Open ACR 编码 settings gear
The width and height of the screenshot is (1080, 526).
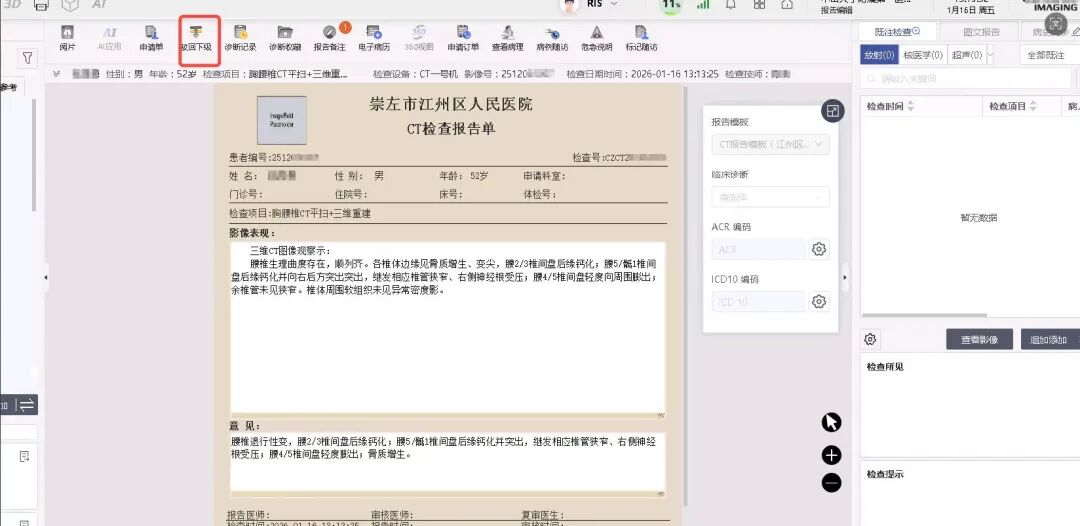coord(818,249)
